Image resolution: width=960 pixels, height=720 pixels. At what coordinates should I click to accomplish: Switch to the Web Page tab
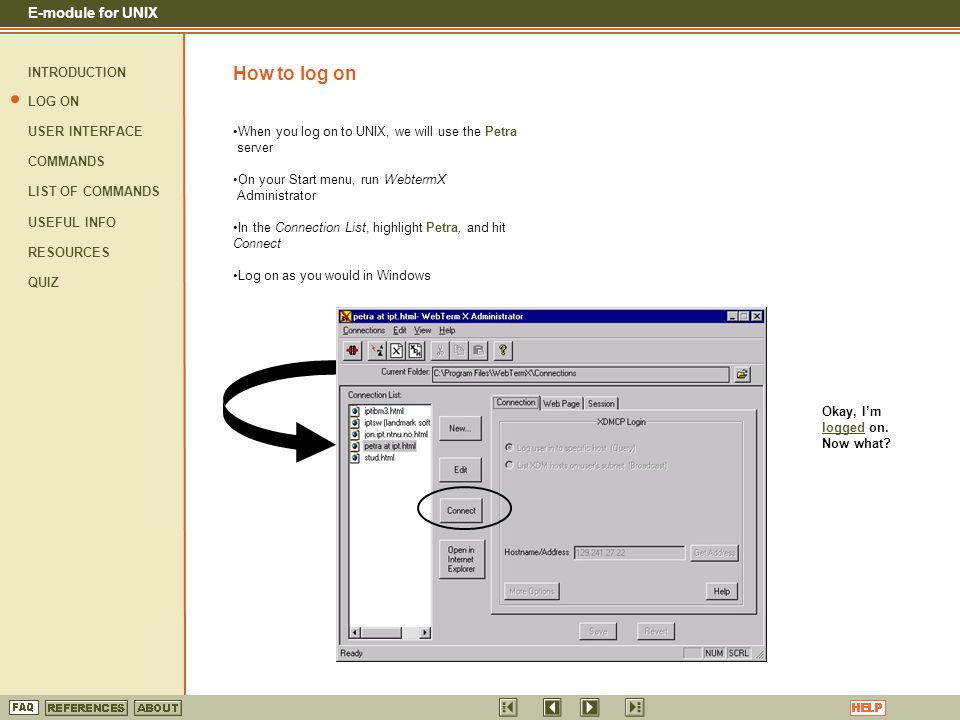[x=561, y=403]
